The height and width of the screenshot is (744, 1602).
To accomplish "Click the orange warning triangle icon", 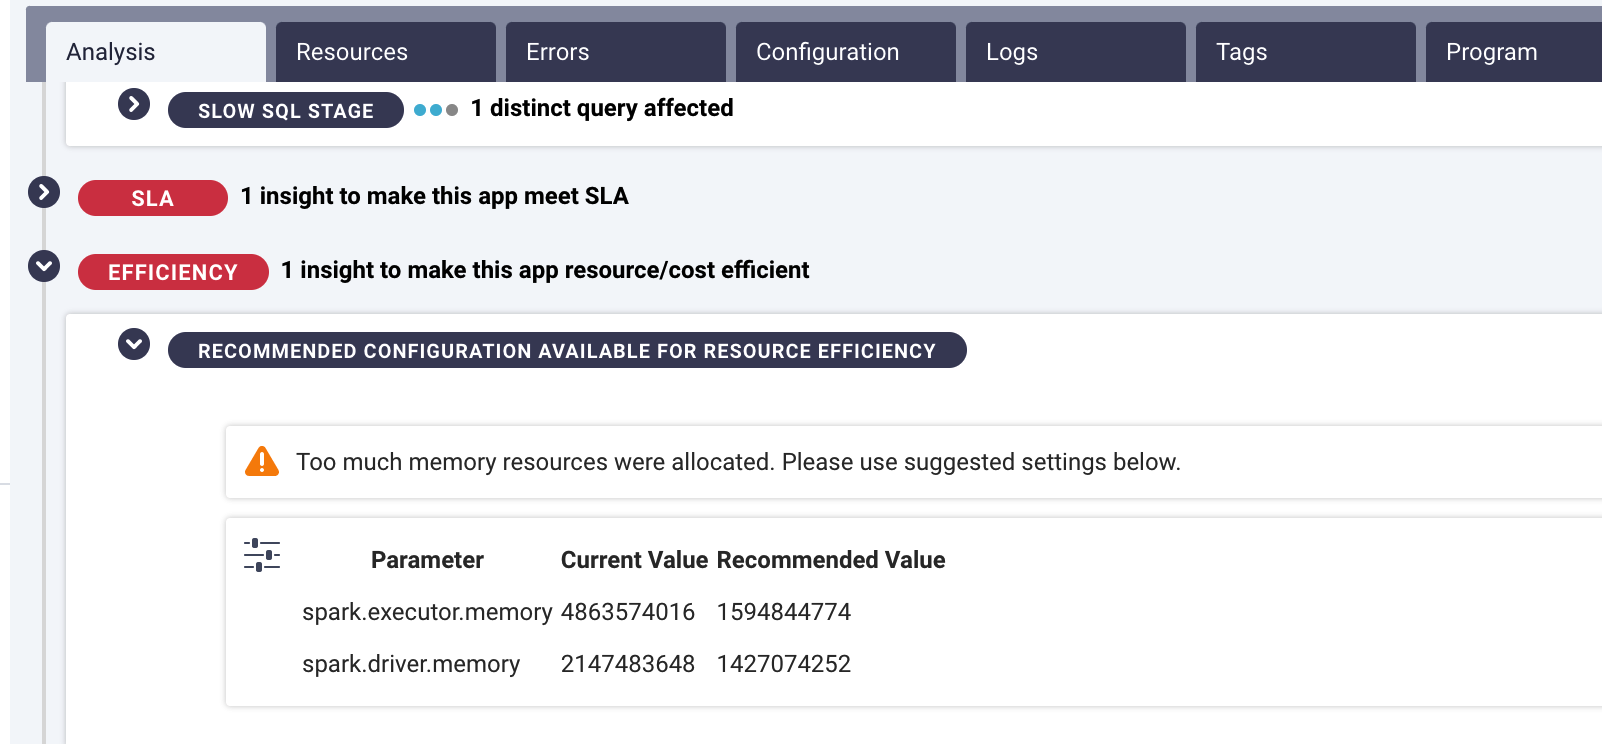I will pyautogui.click(x=262, y=461).
